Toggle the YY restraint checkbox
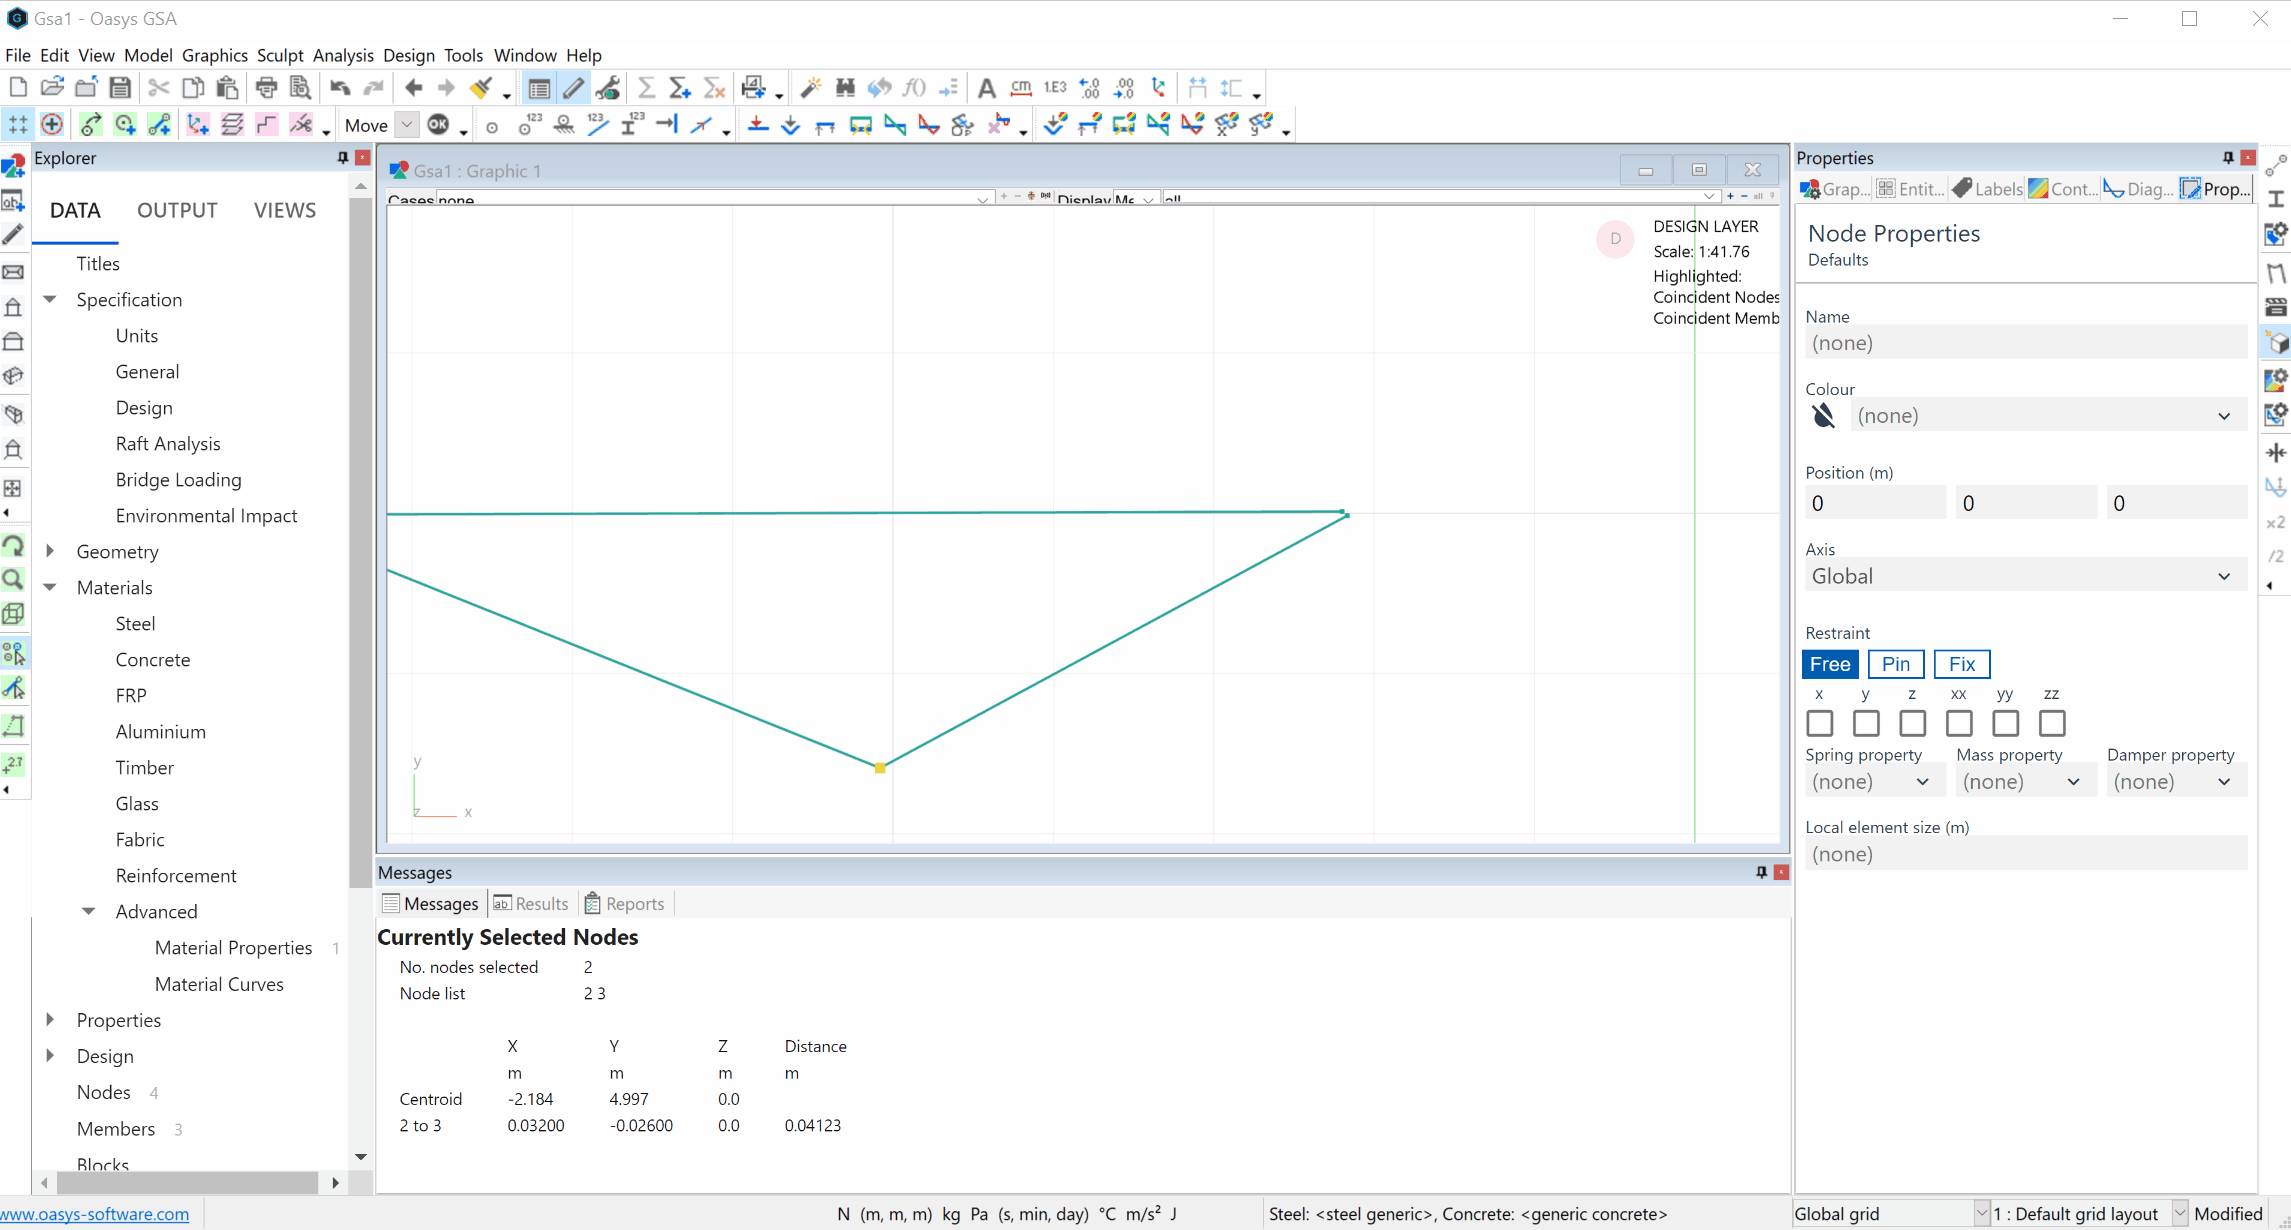The height and width of the screenshot is (1230, 2291). coord(2003,723)
